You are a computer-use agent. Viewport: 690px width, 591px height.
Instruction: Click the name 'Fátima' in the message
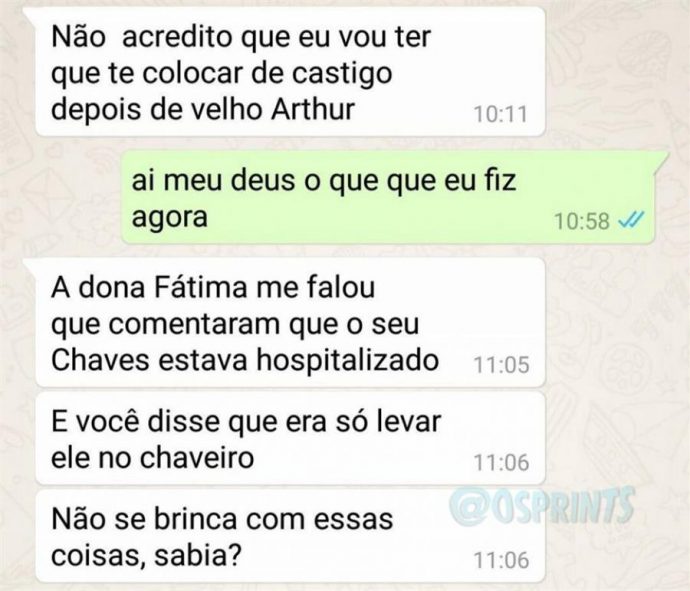(202, 288)
